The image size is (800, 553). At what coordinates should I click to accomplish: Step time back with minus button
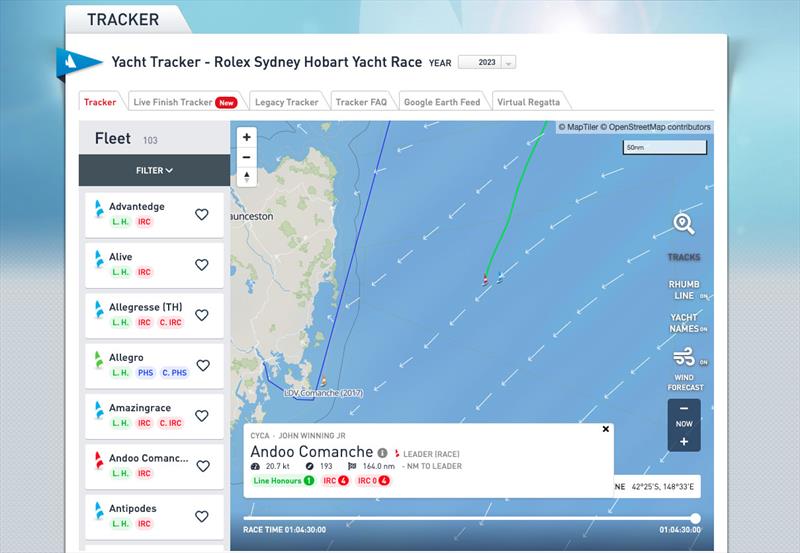[x=684, y=408]
